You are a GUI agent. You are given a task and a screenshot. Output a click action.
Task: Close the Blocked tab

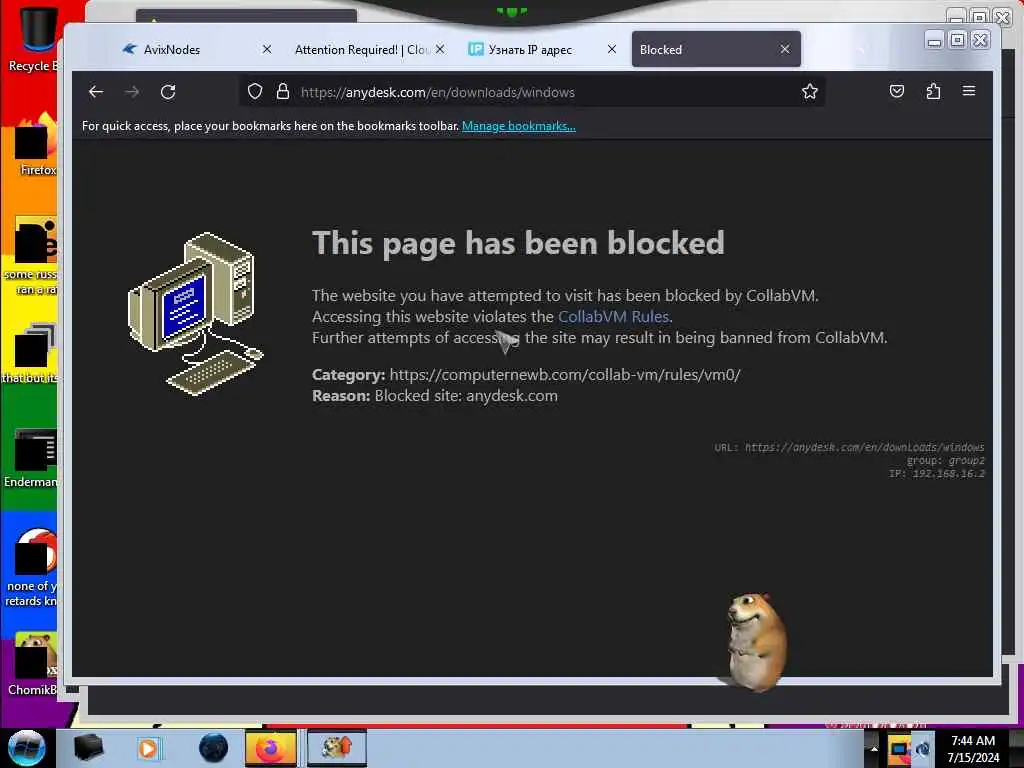[x=784, y=50]
